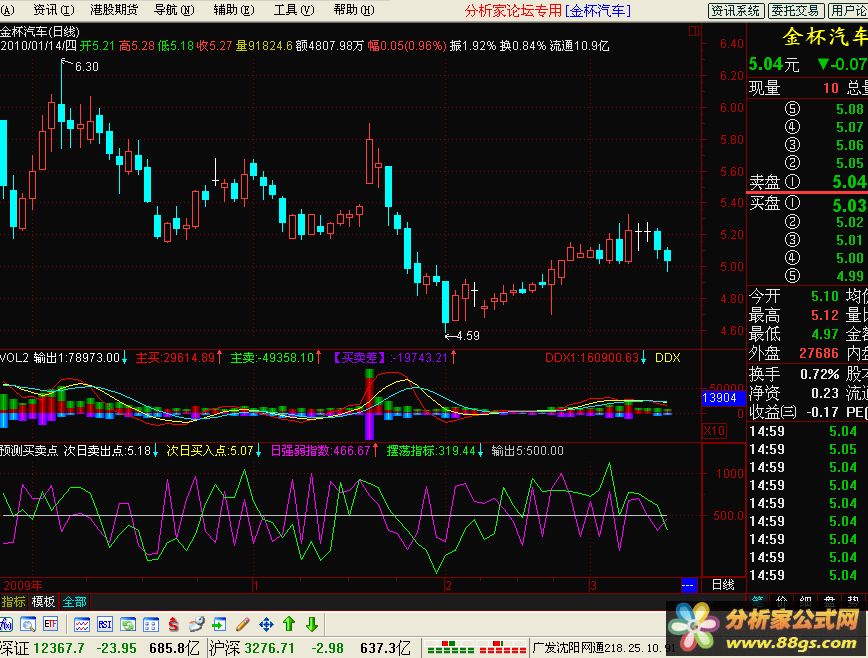Open the 帮助(H) menu

[354, 9]
